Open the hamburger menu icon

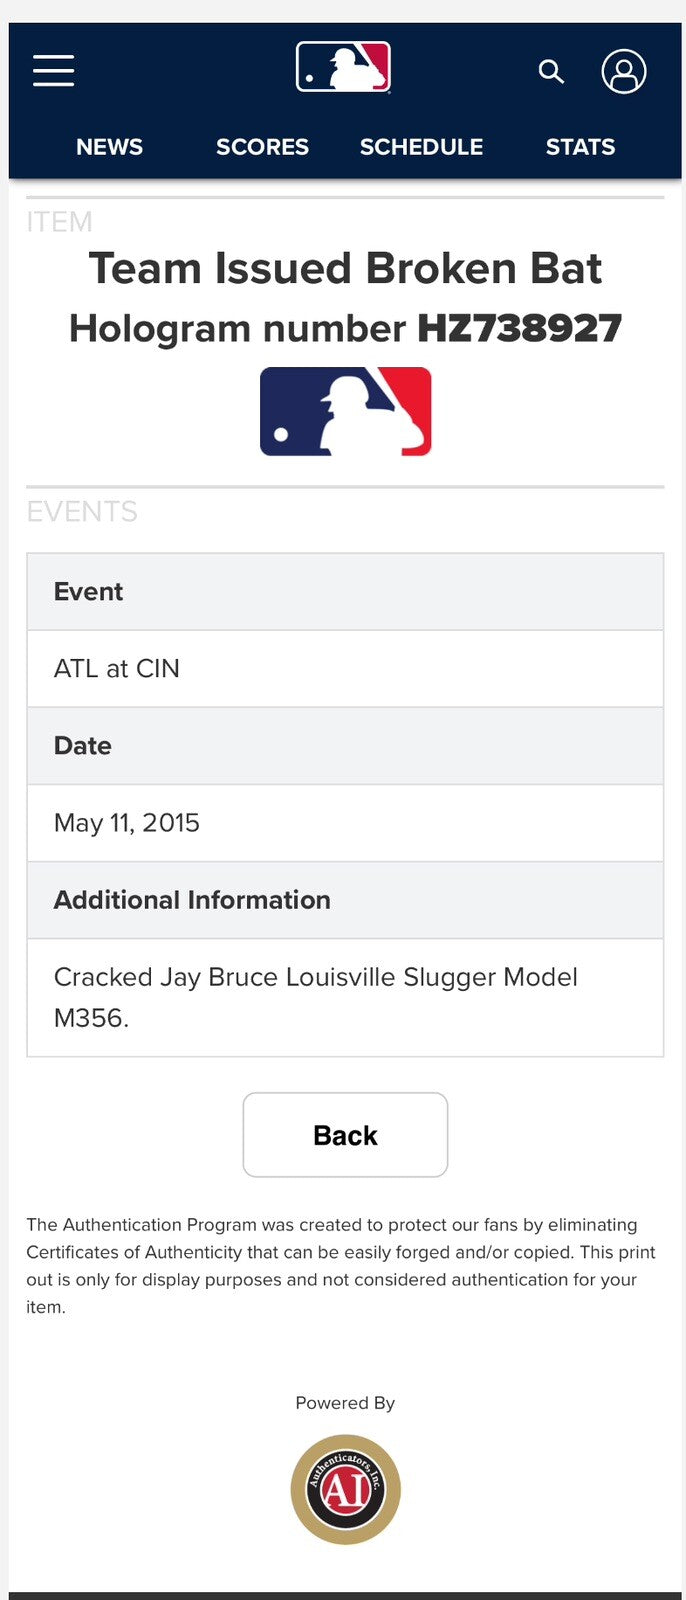53,71
